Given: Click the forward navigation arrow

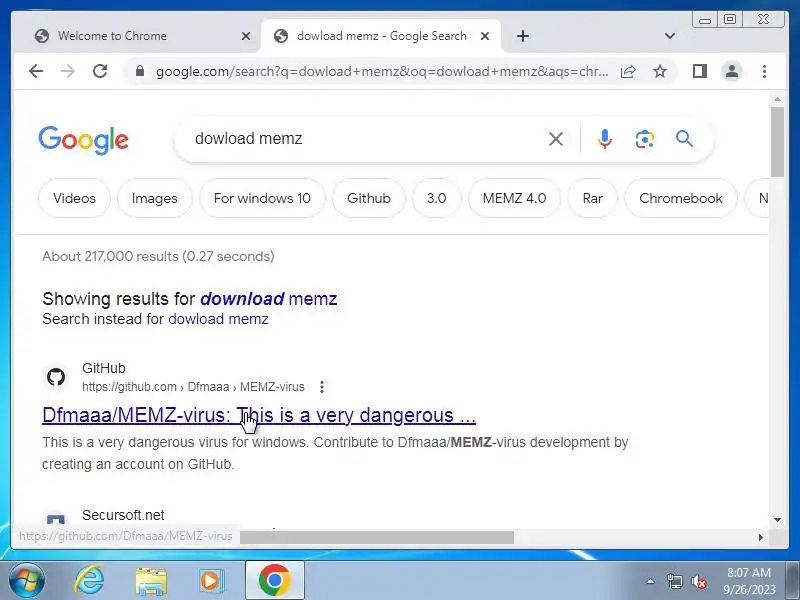Looking at the screenshot, I should pyautogui.click(x=68, y=71).
